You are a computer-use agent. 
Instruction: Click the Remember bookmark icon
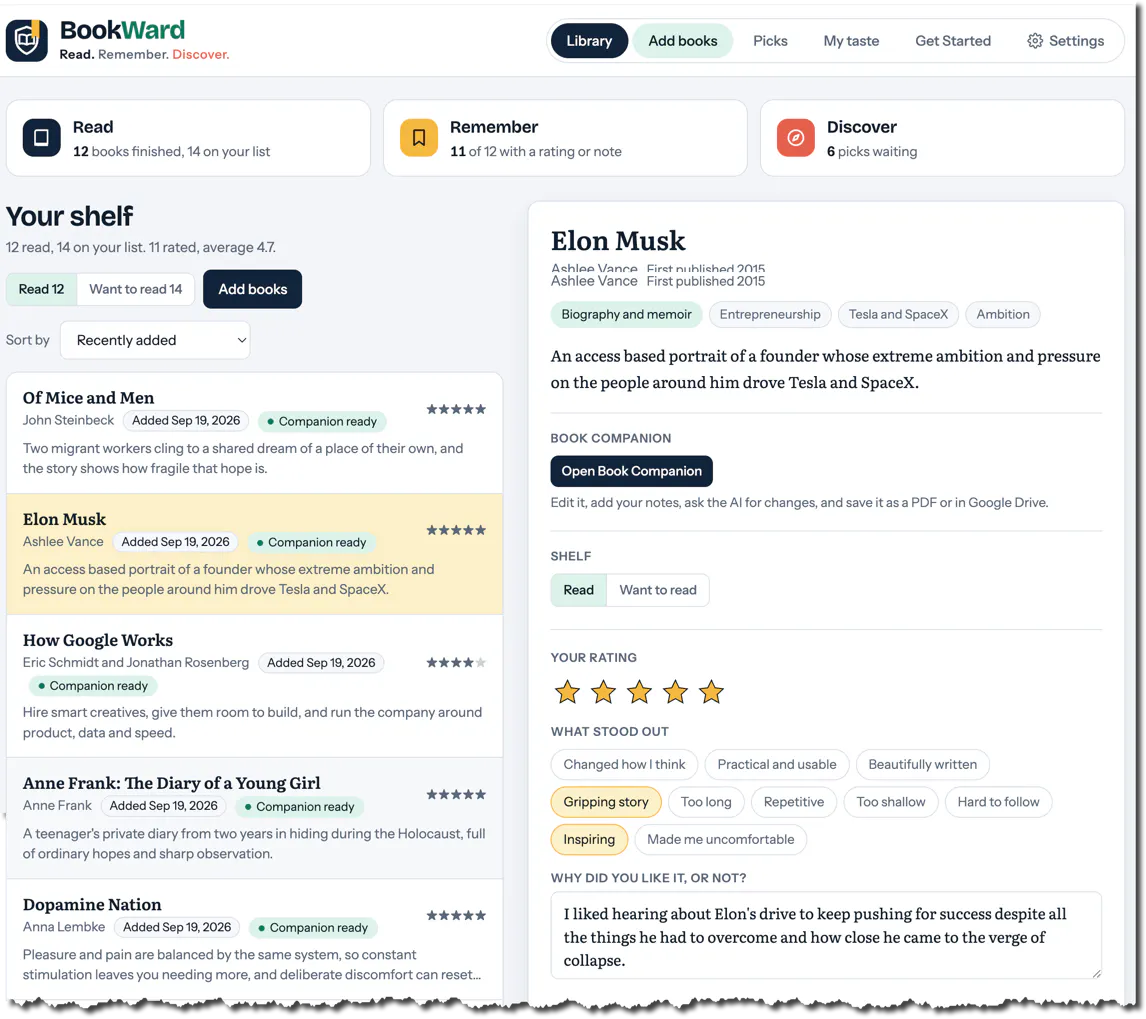coord(419,137)
